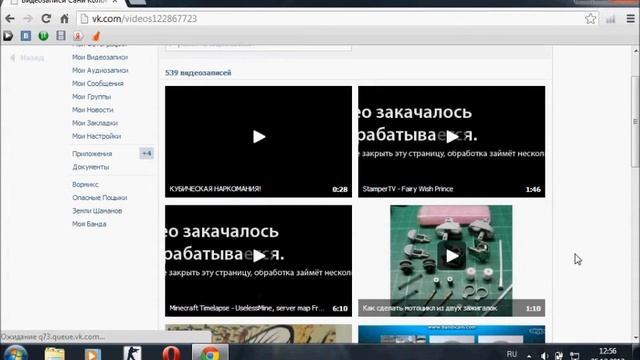Click the +4 badge next to Приложения
Image resolution: width=640 pixels, height=360 pixels.
[x=147, y=153]
